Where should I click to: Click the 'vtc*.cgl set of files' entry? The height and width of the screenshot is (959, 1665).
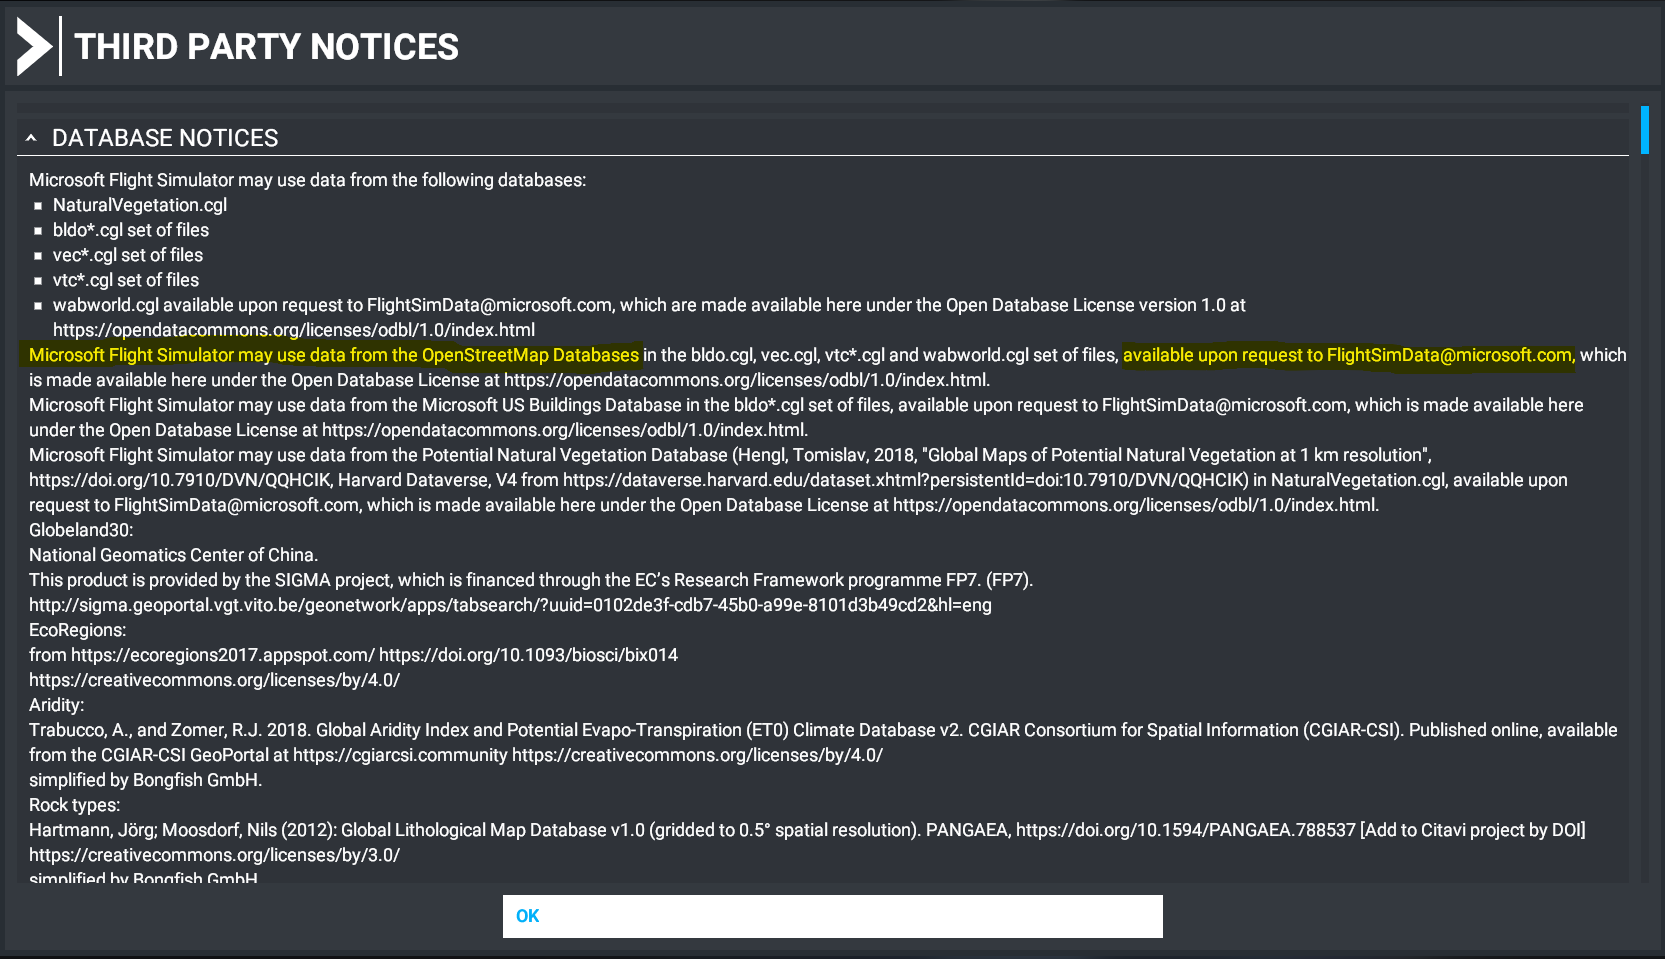[126, 280]
